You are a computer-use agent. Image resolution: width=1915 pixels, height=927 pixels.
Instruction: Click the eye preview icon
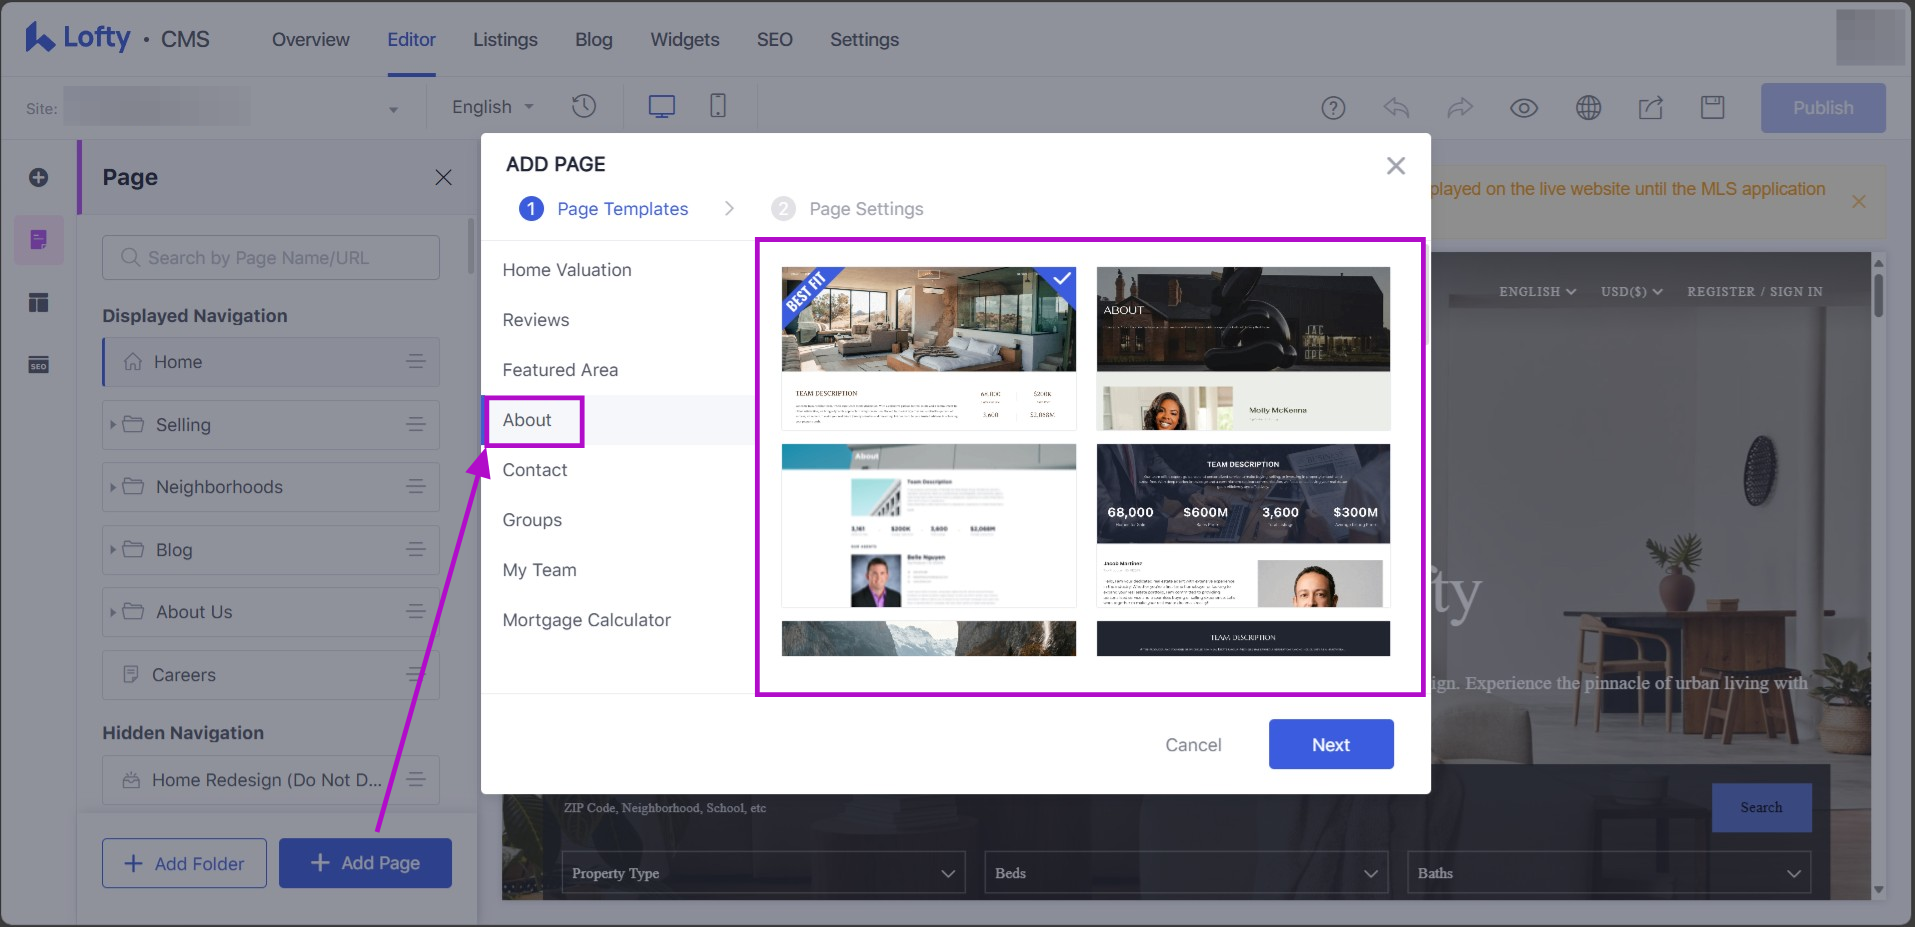pyautogui.click(x=1523, y=108)
